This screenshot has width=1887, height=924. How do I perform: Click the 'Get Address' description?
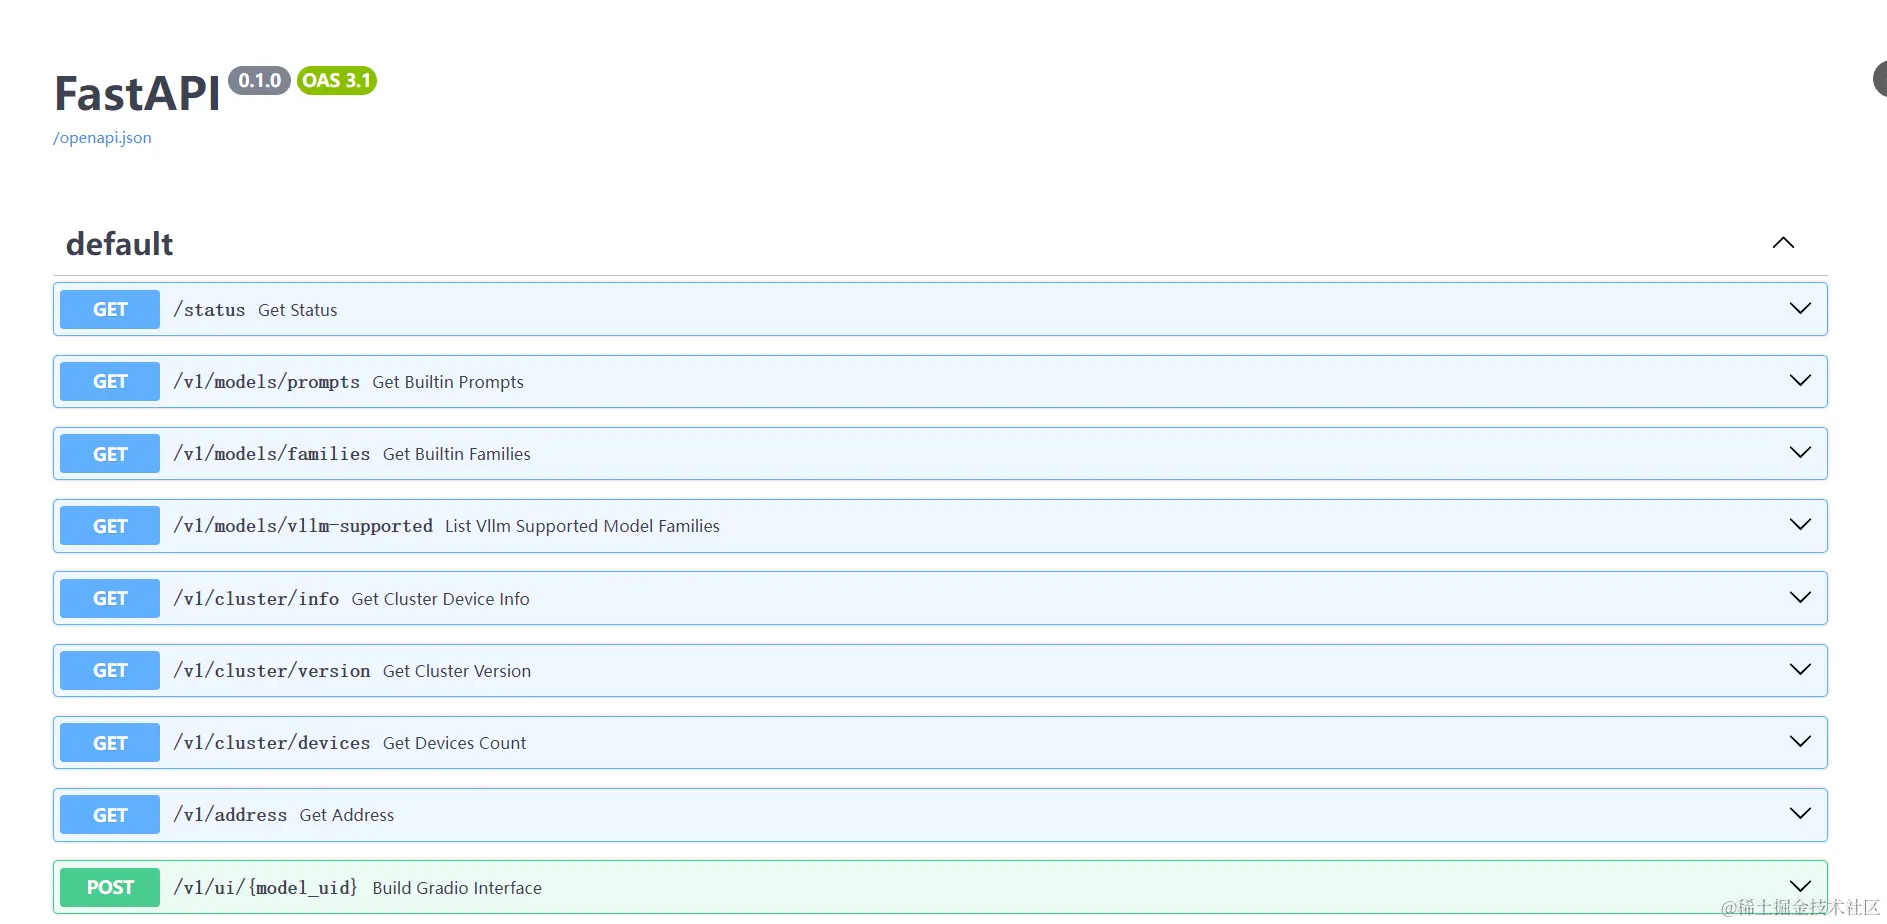[x=347, y=815]
